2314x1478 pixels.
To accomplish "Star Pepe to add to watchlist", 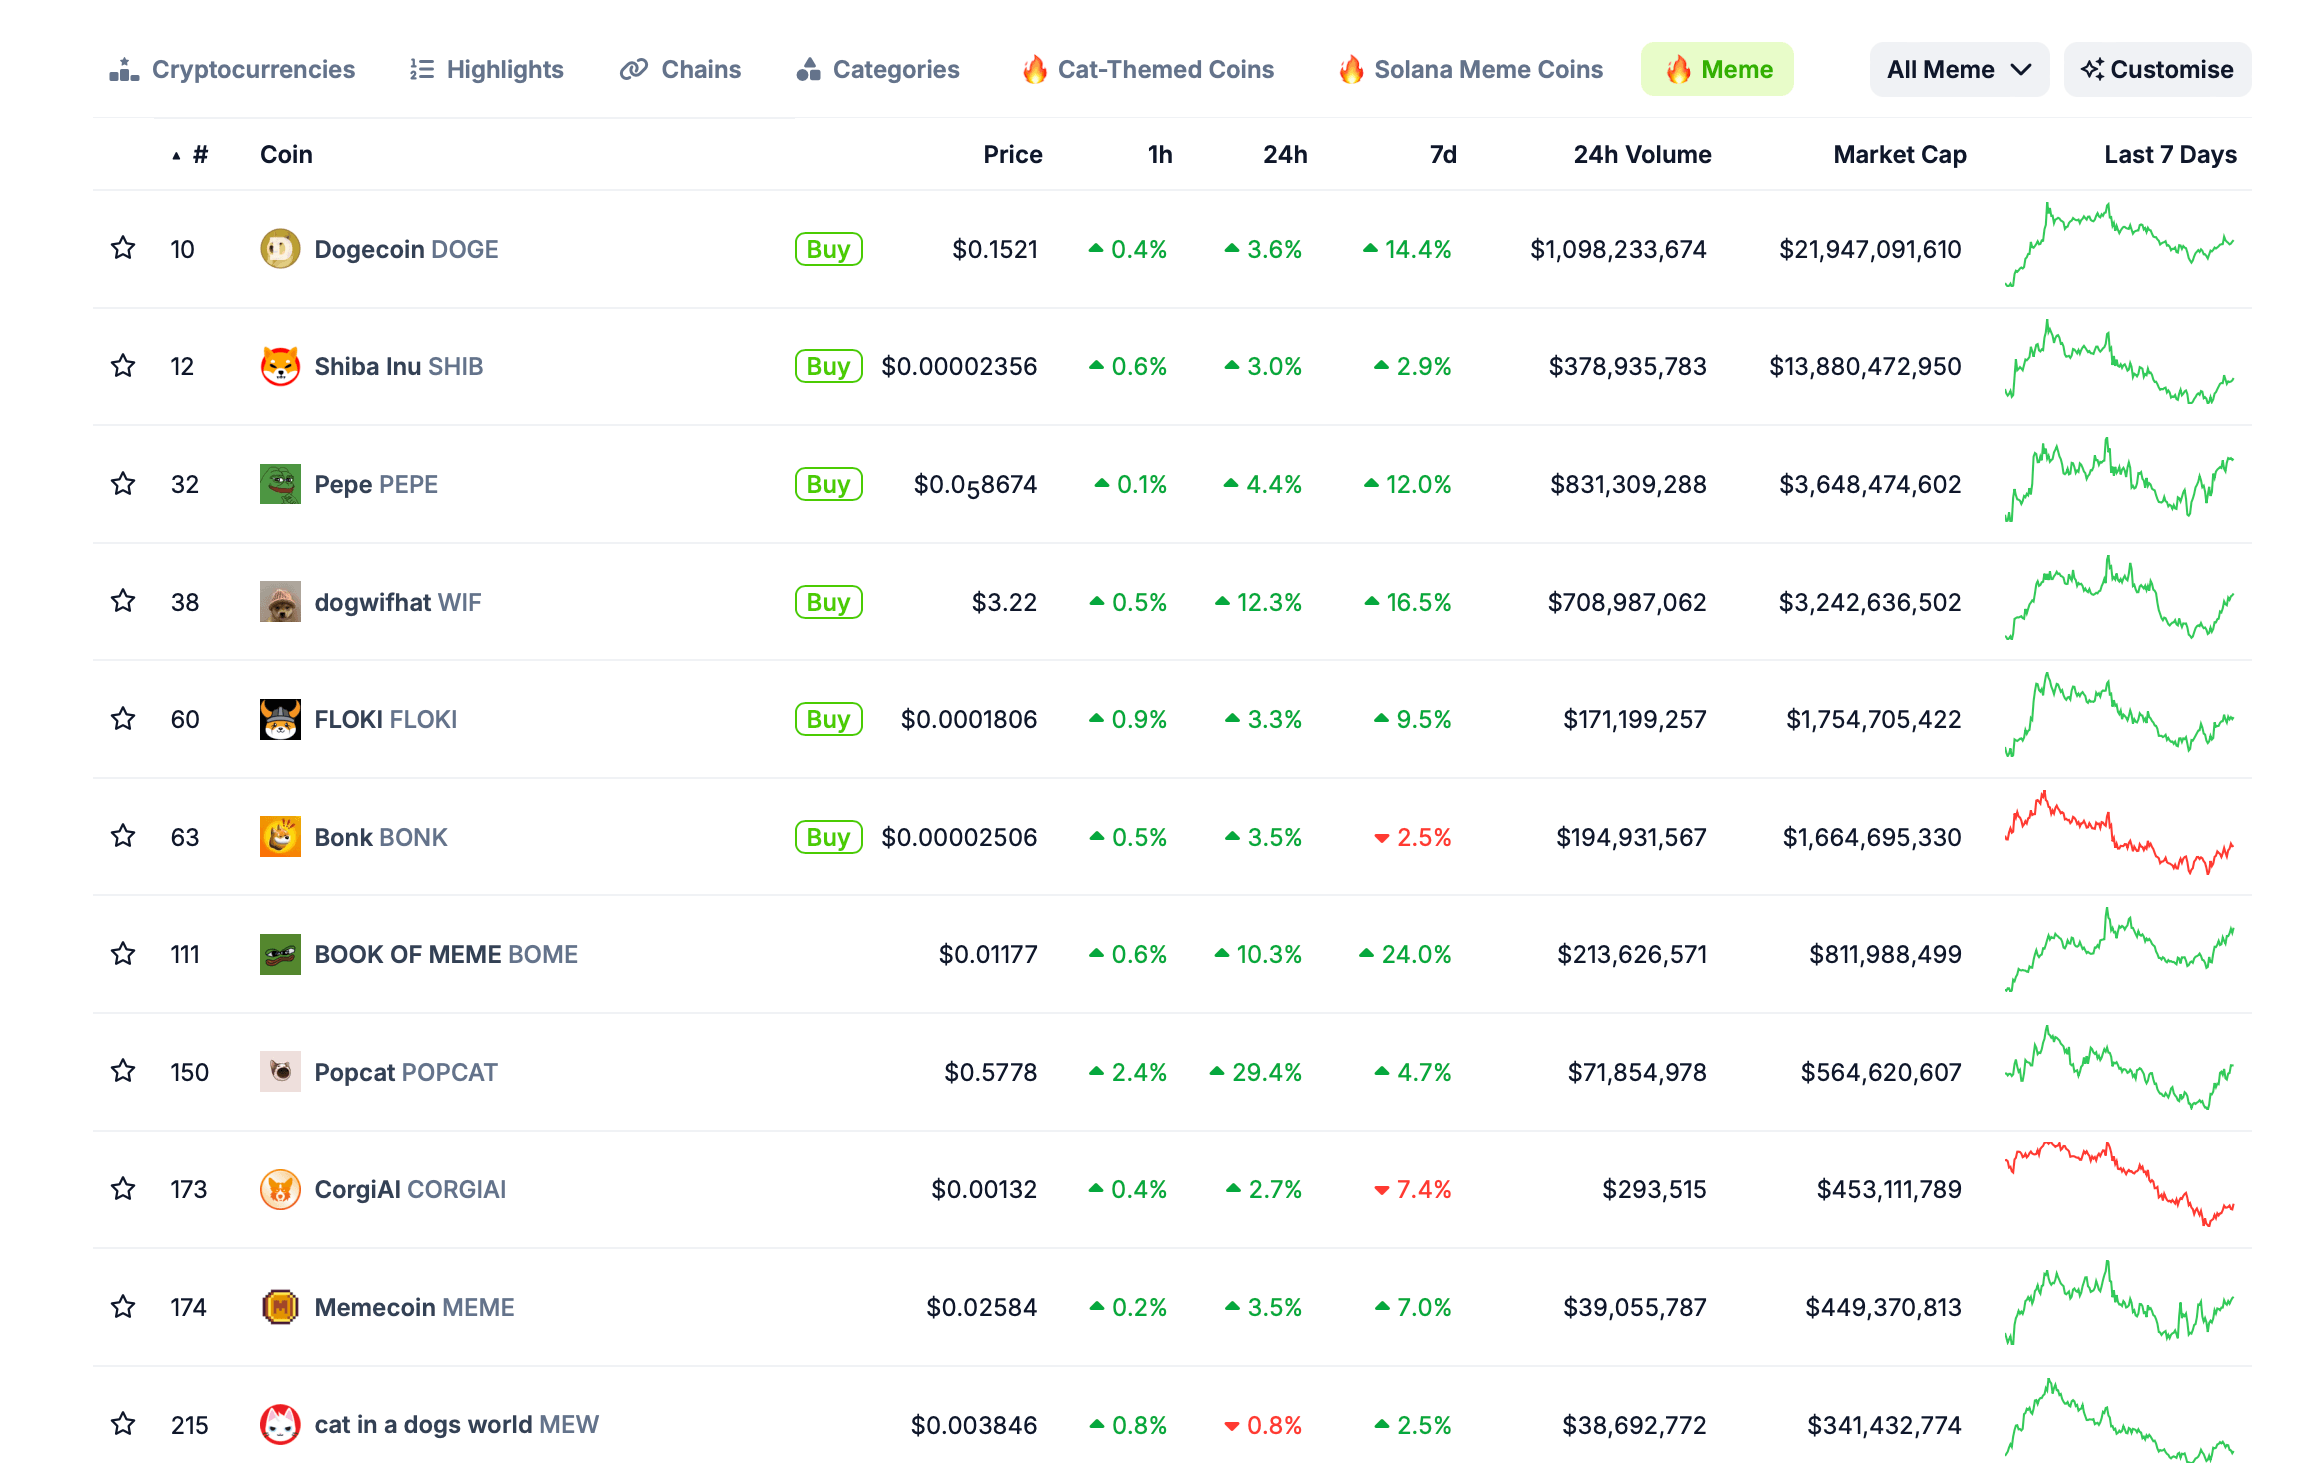I will [123, 484].
